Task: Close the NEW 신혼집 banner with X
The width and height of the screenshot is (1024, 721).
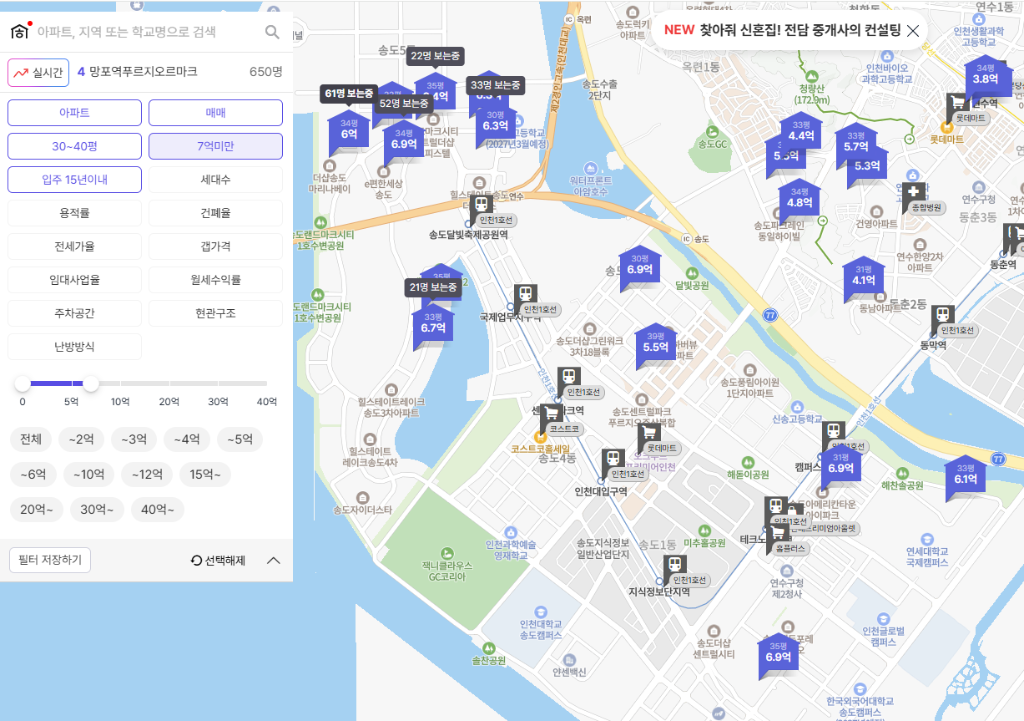Action: click(x=913, y=31)
